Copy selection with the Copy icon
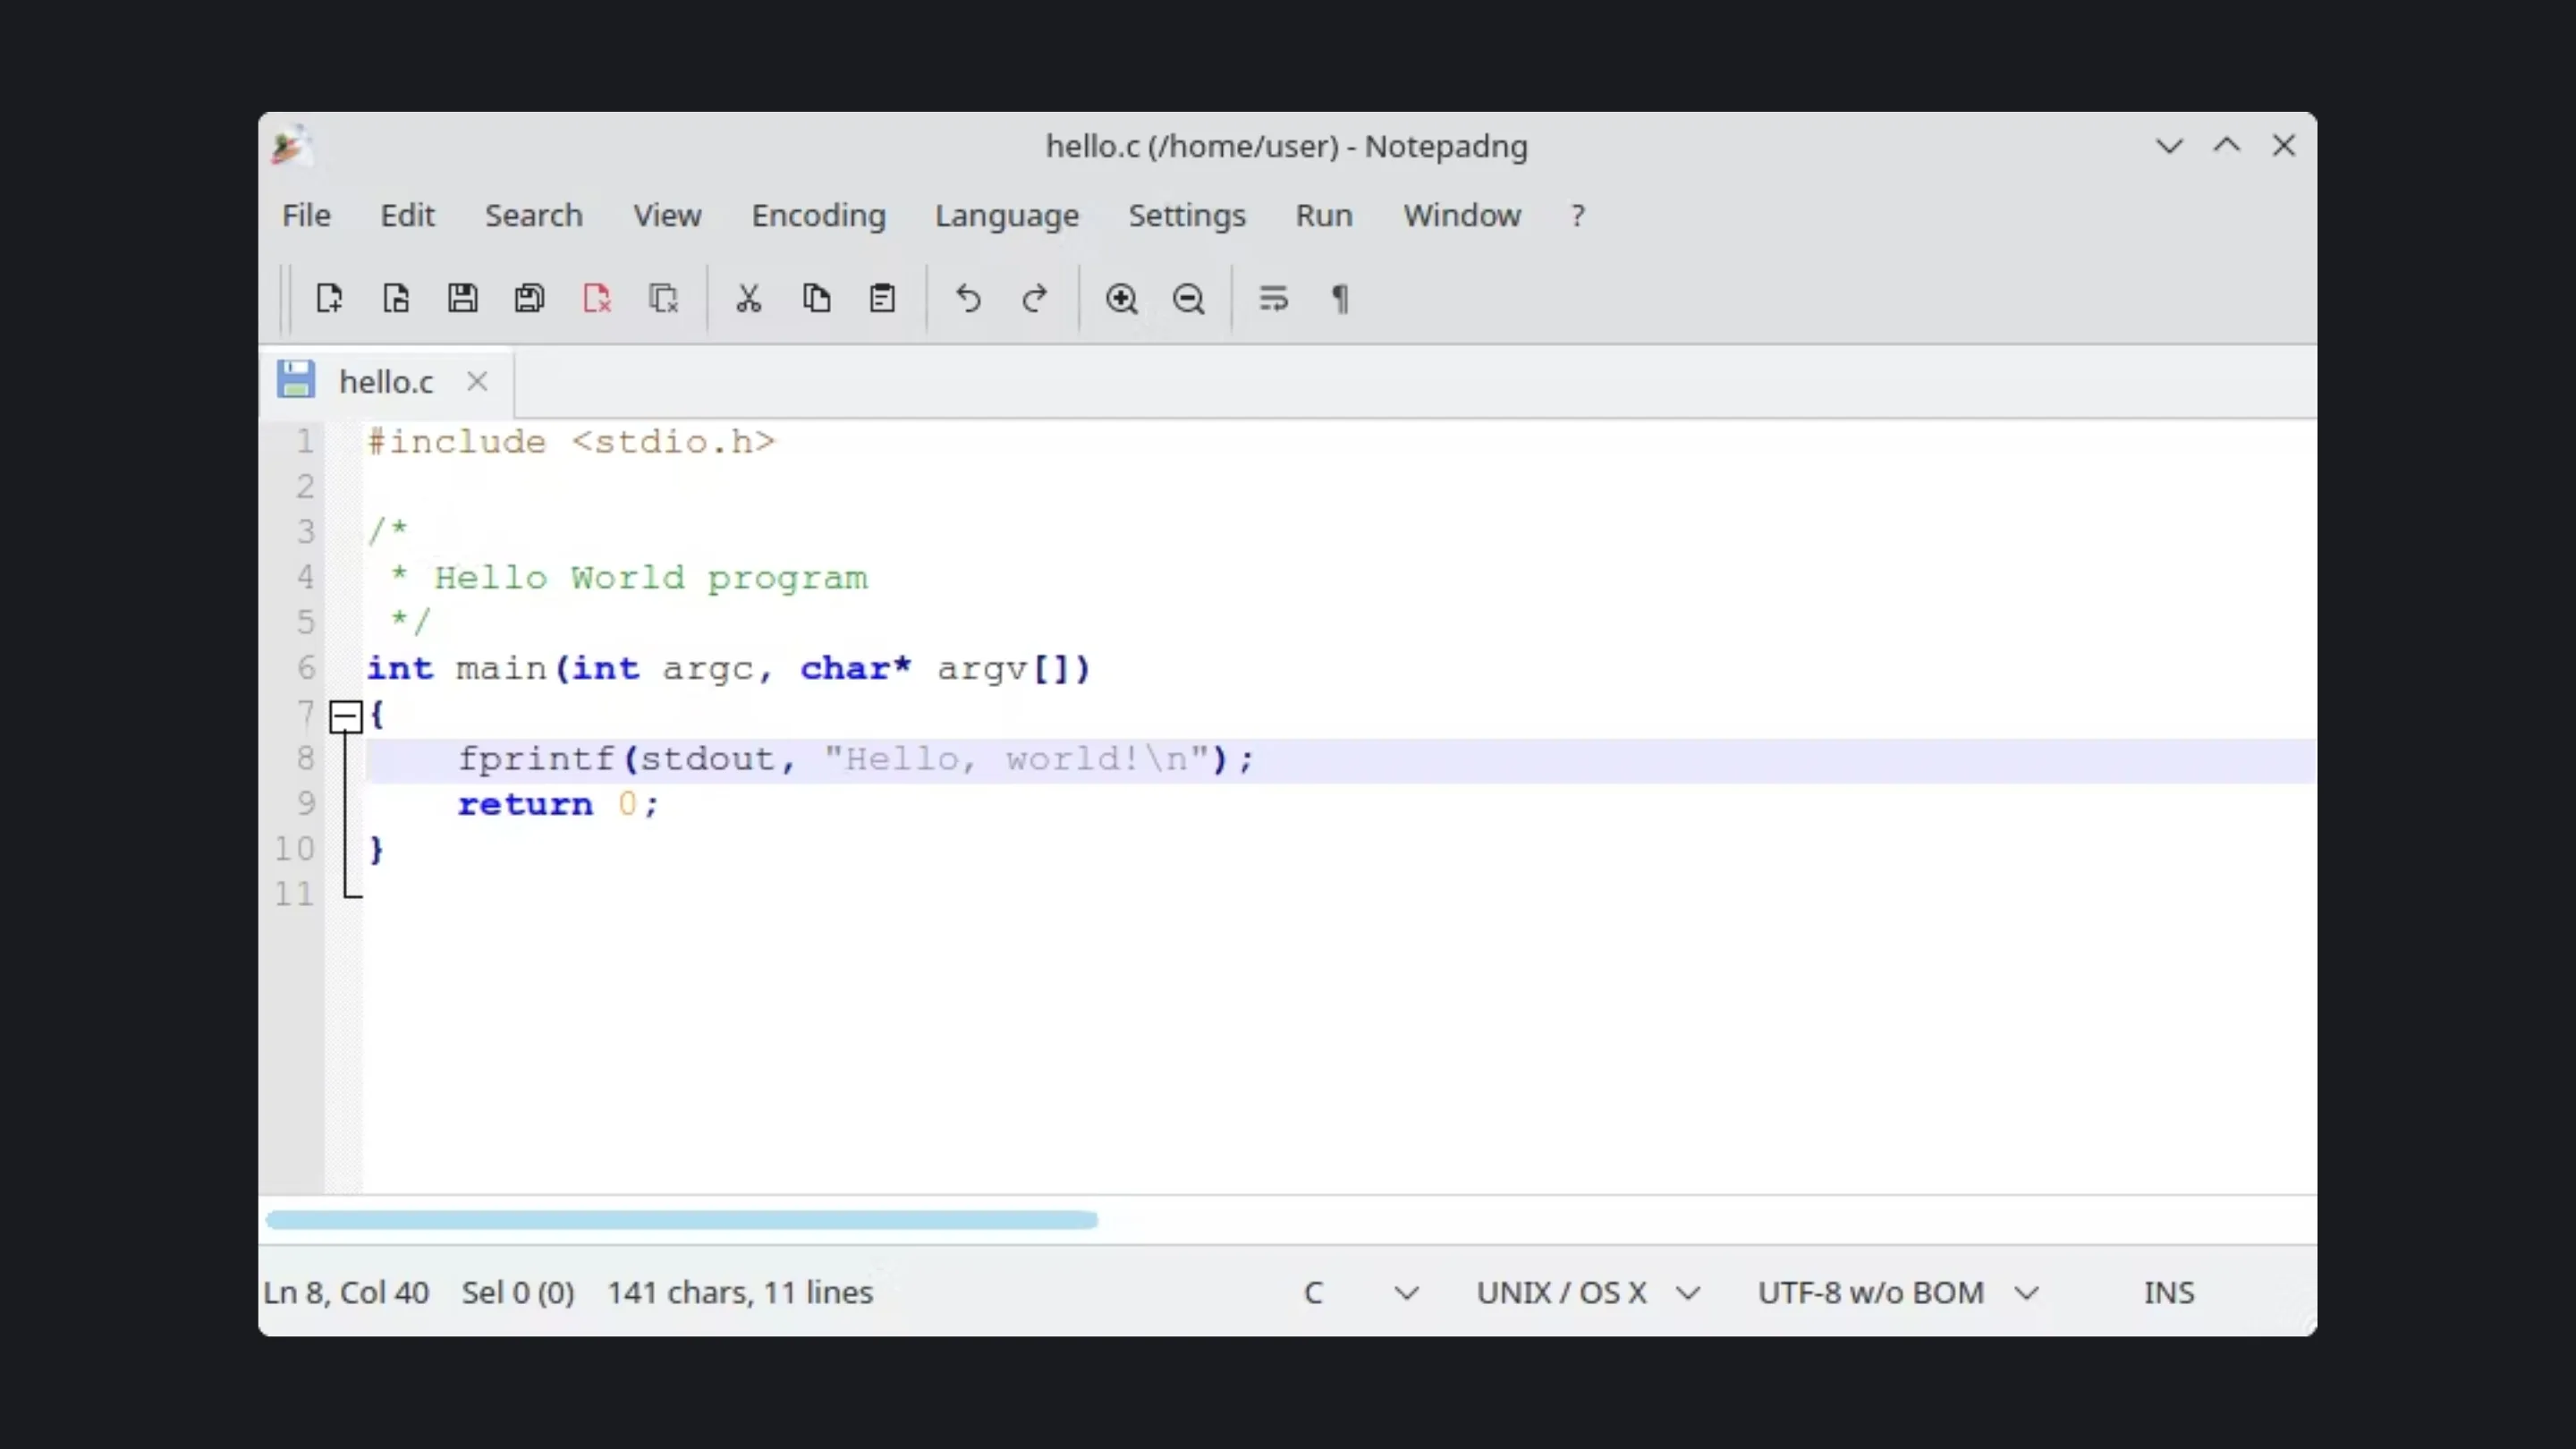The width and height of the screenshot is (2576, 1449). point(816,298)
